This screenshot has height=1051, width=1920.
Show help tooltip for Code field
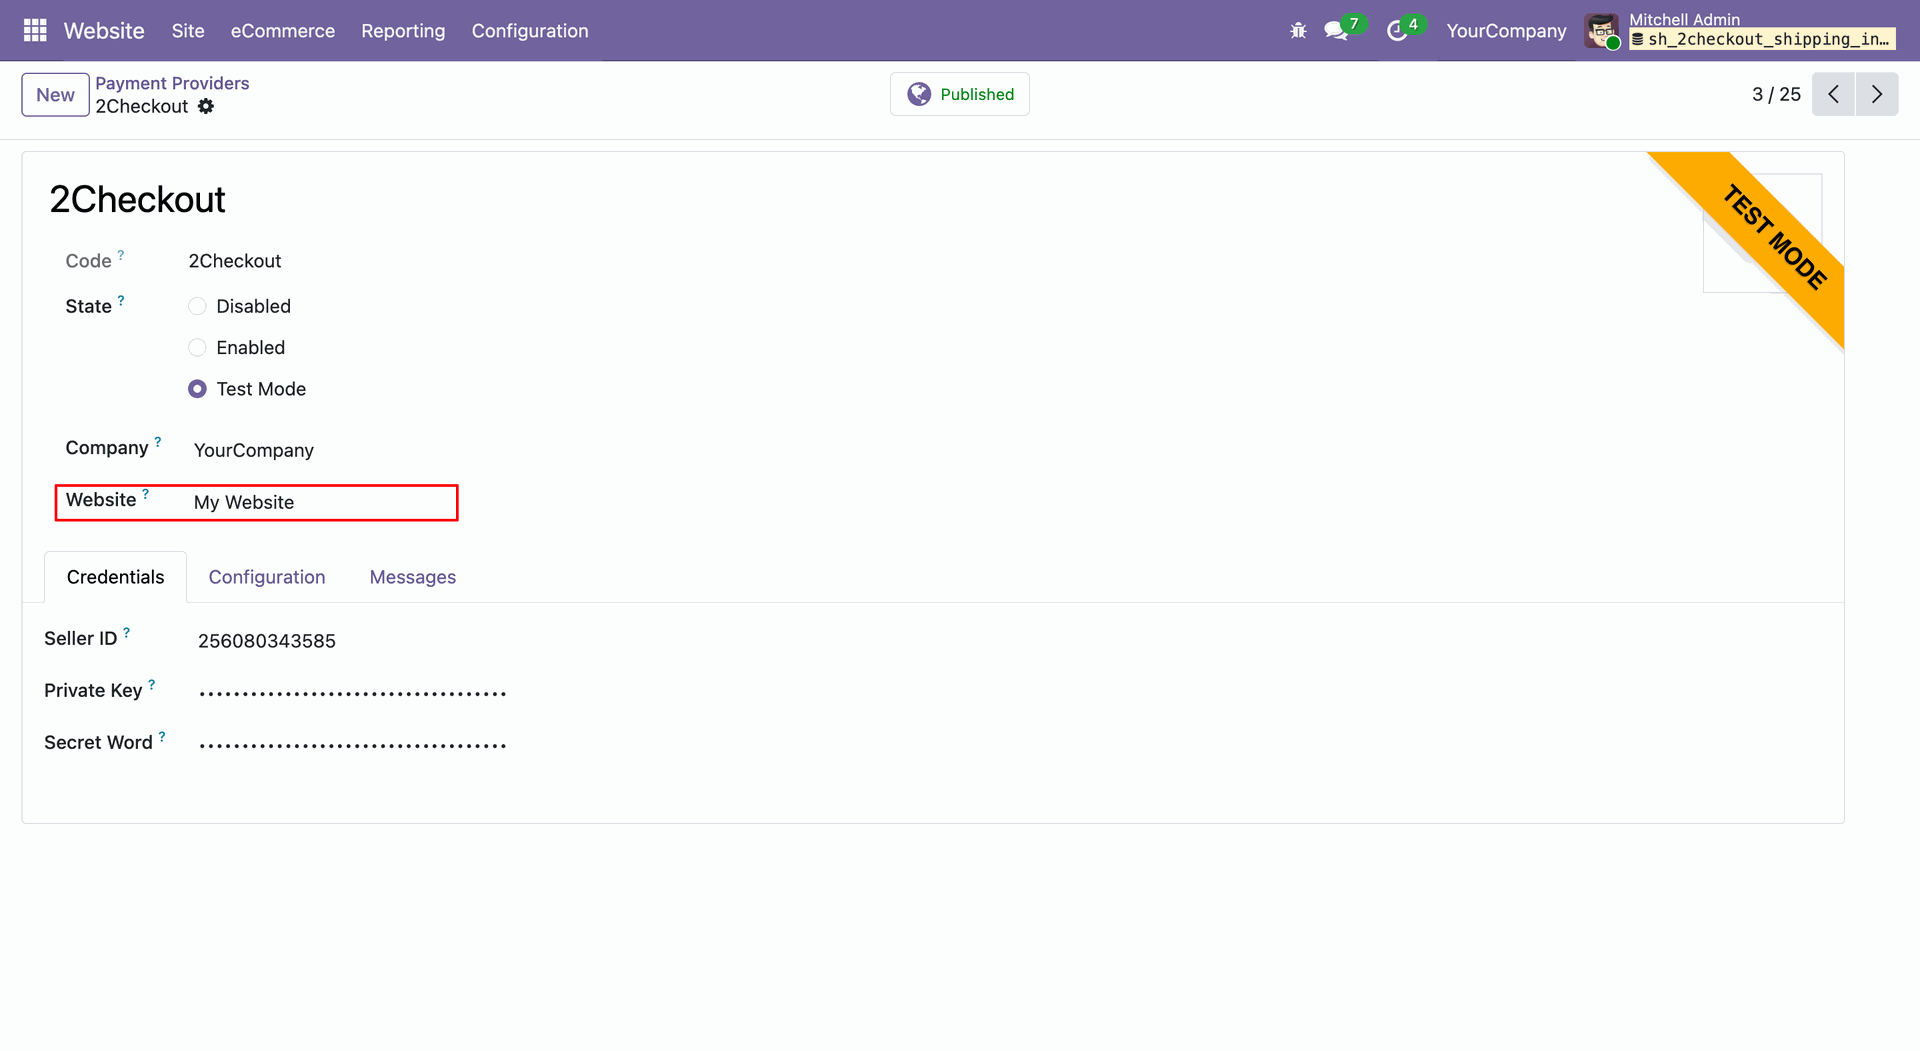pos(121,255)
